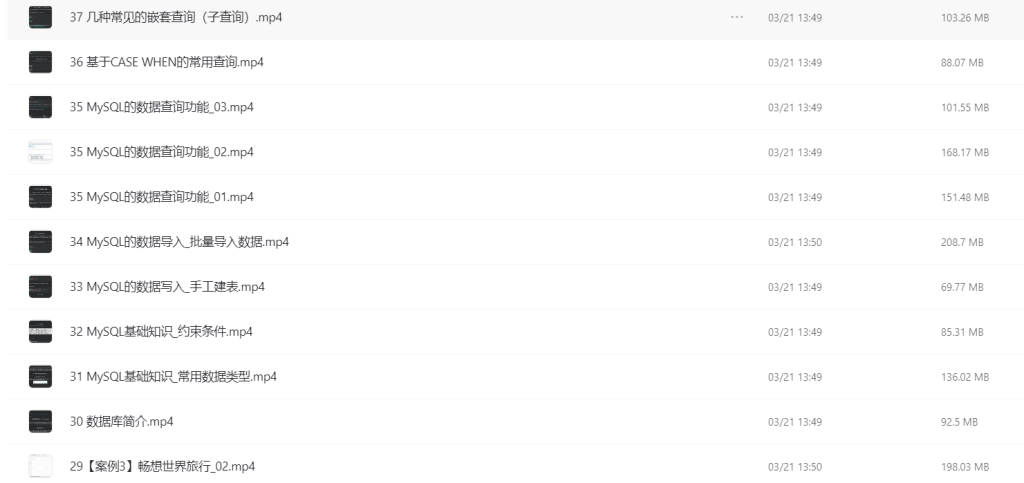1024x483 pixels.
Task: Click the thumbnail icon of 34 MySQL的数据导入_批量导入数据.mp4
Action: pos(40,242)
